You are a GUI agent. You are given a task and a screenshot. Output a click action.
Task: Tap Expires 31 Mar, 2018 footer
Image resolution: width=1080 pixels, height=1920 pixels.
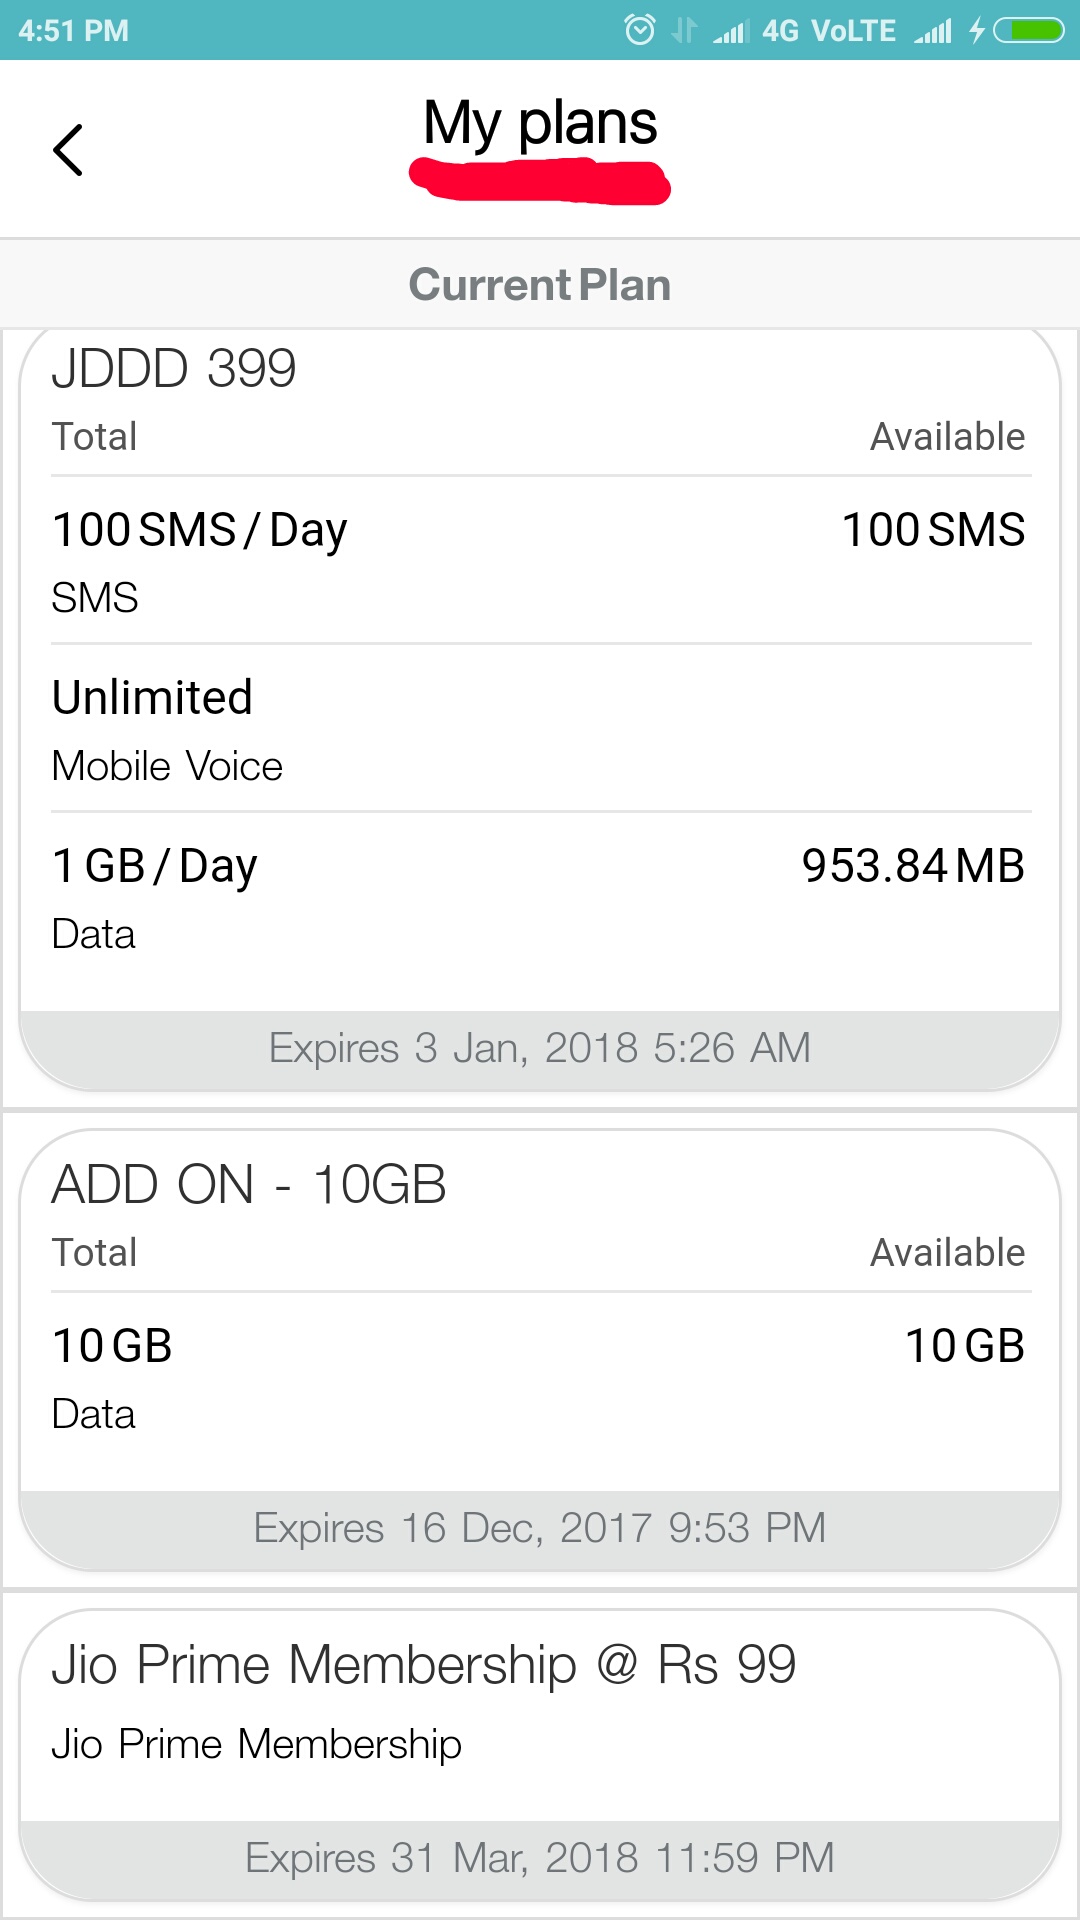pyautogui.click(x=540, y=1858)
